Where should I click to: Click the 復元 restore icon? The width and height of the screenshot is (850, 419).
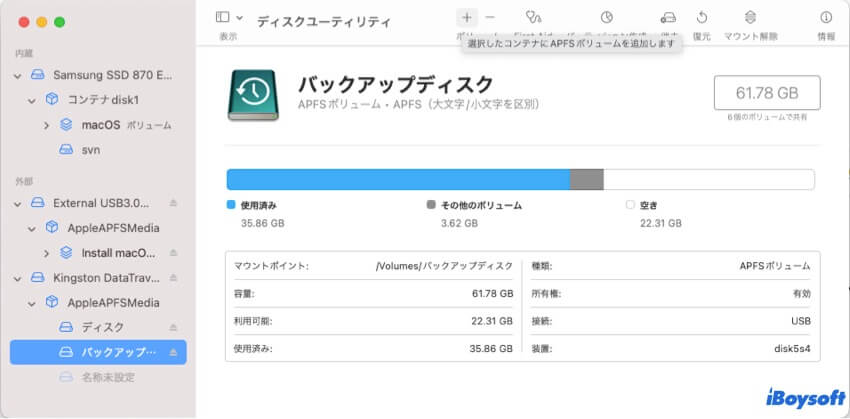702,18
